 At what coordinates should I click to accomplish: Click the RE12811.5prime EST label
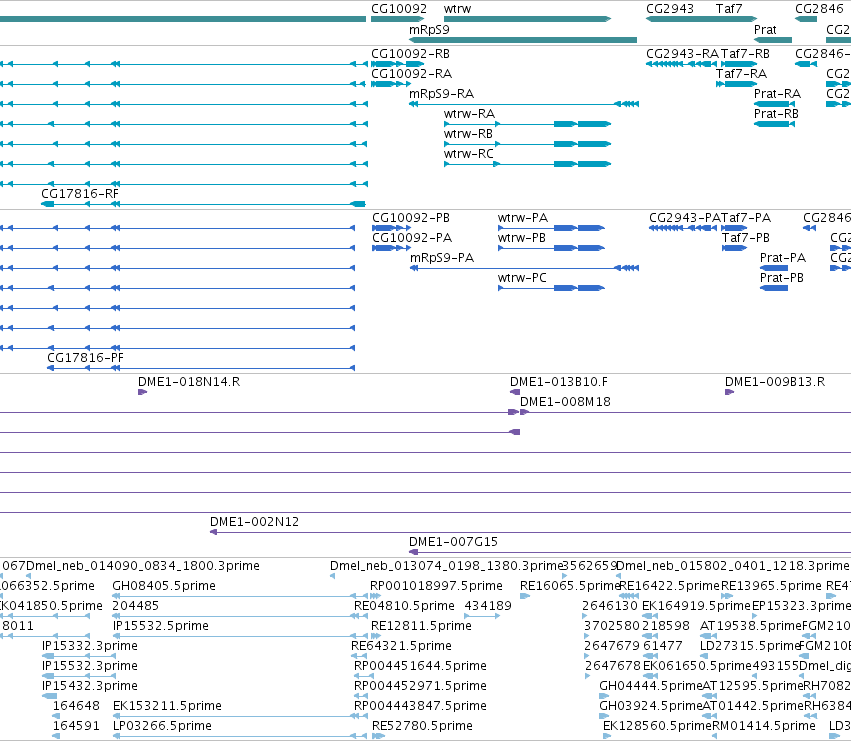tap(421, 626)
